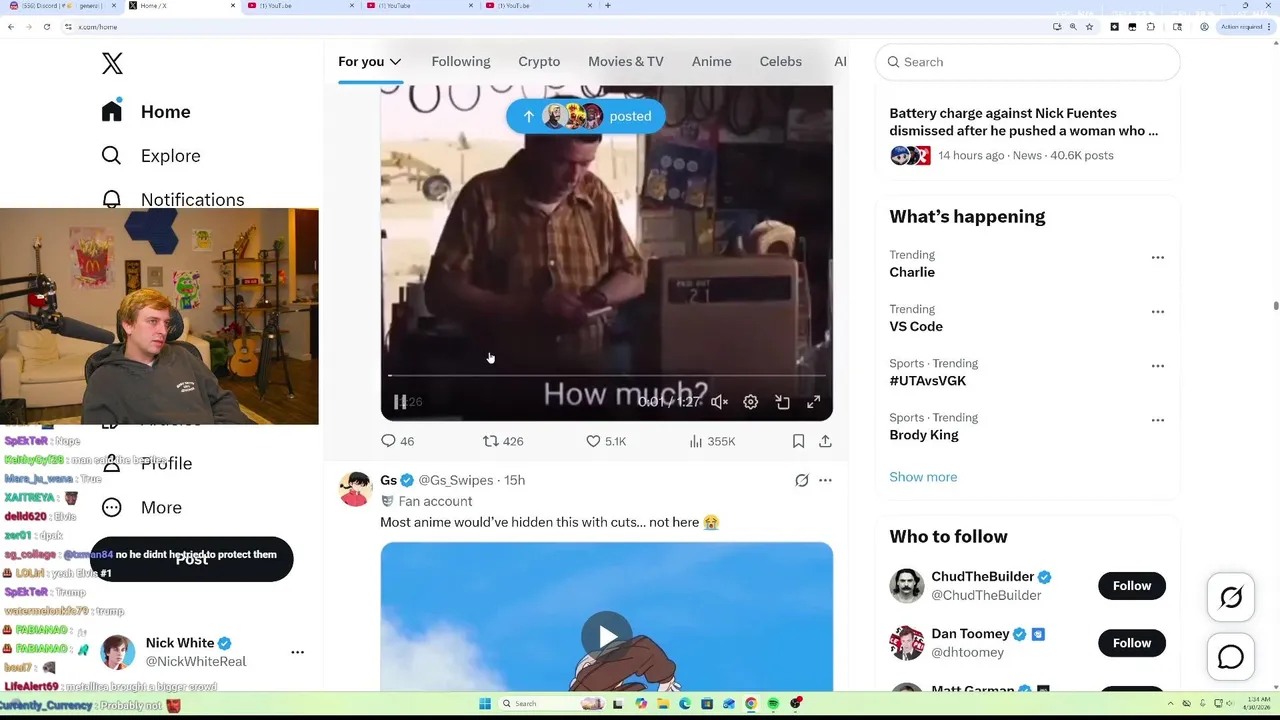Open the Grok floating button
Screen dimensions: 1280x720
1231,598
